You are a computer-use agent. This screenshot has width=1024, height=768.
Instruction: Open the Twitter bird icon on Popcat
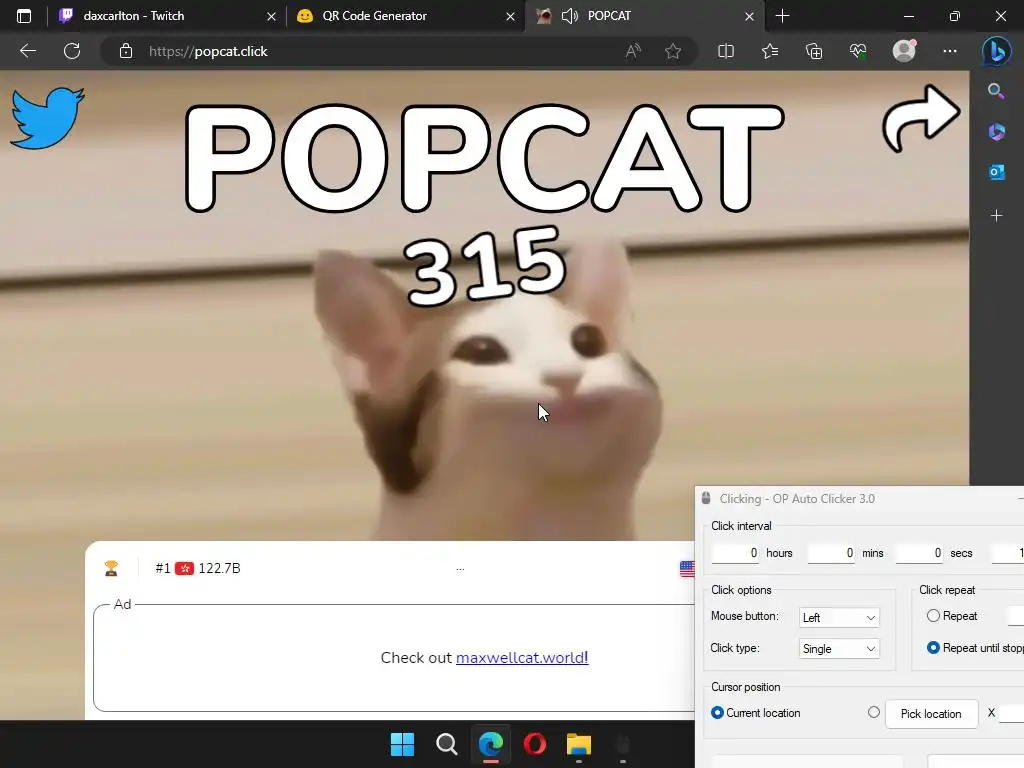click(48, 118)
